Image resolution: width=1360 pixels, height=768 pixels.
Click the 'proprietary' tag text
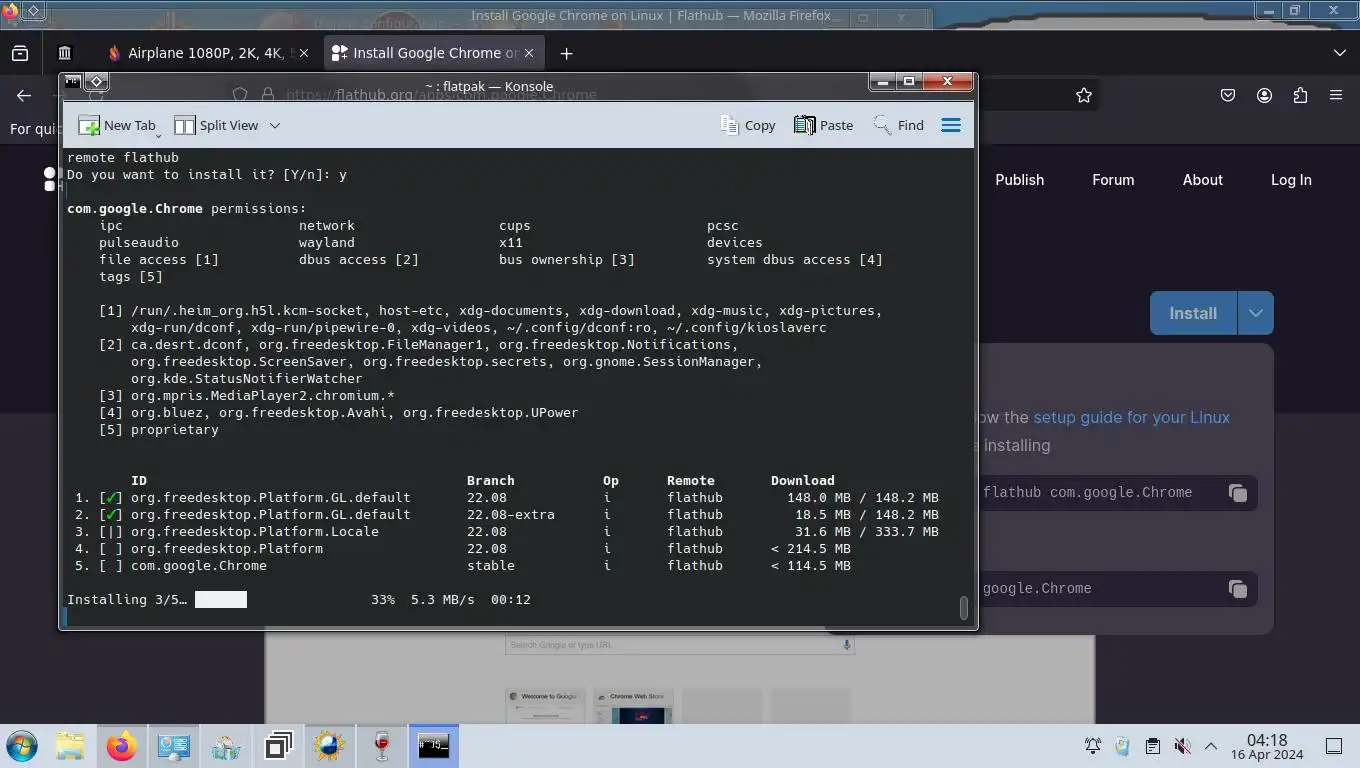click(x=174, y=429)
